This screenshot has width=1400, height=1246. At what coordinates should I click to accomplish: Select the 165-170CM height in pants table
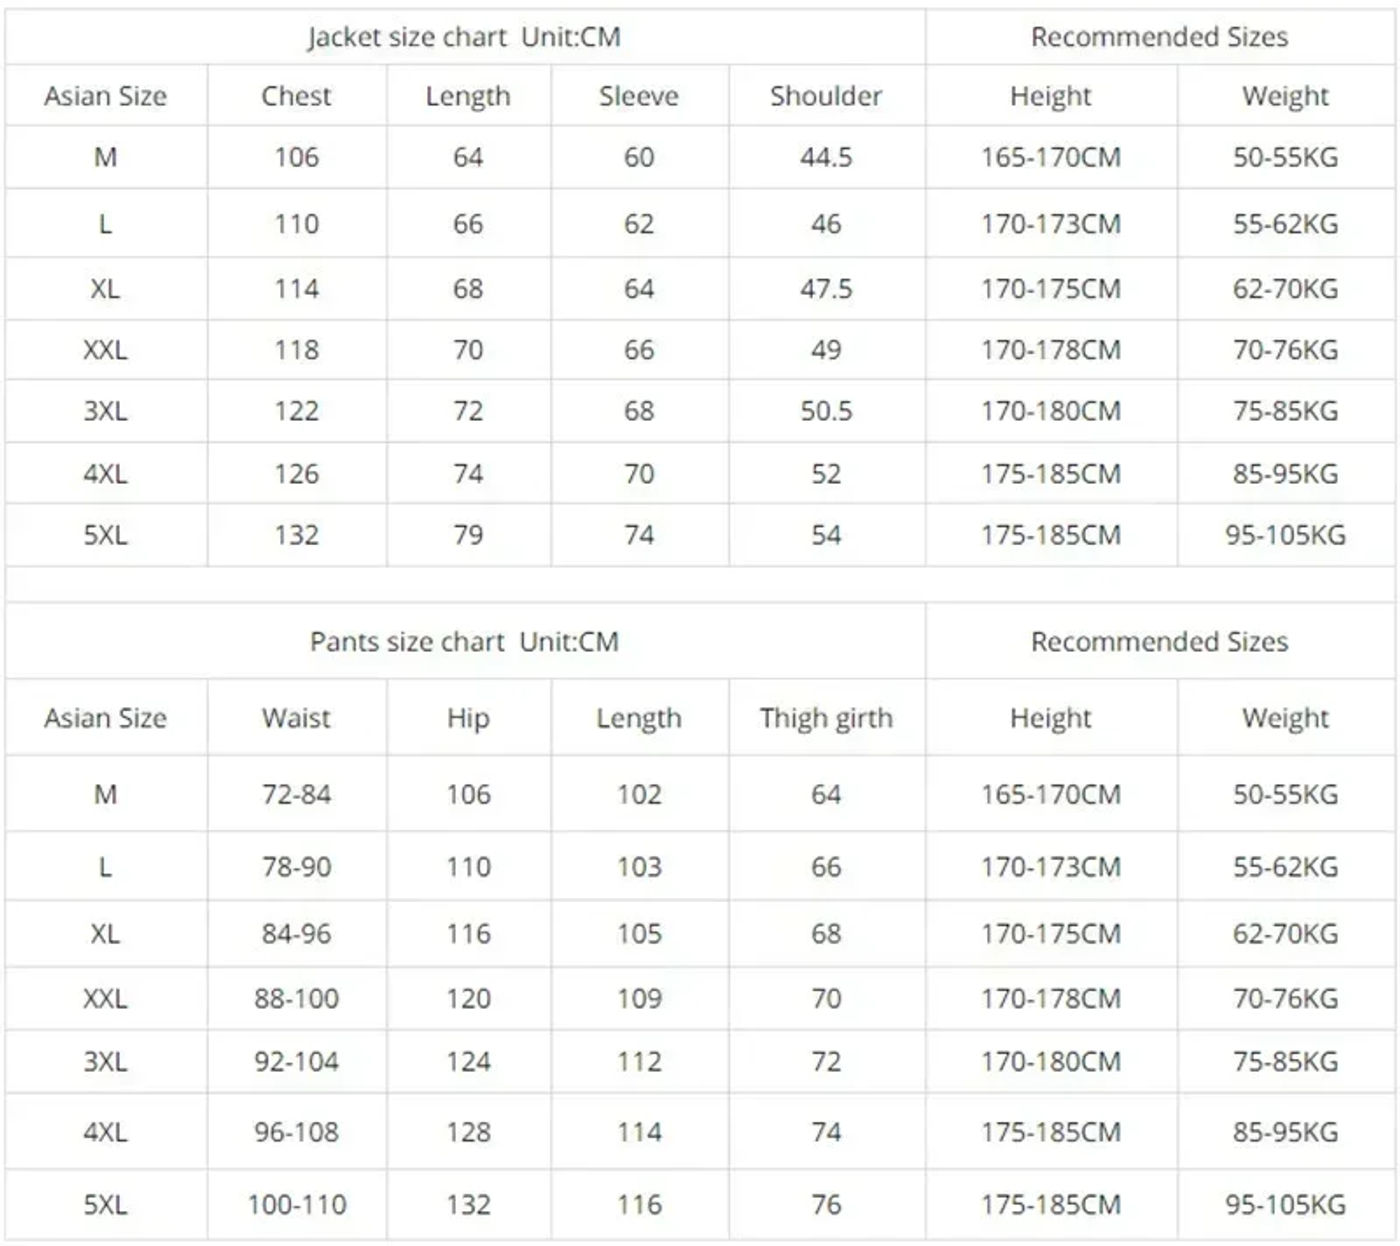[x=1051, y=794]
